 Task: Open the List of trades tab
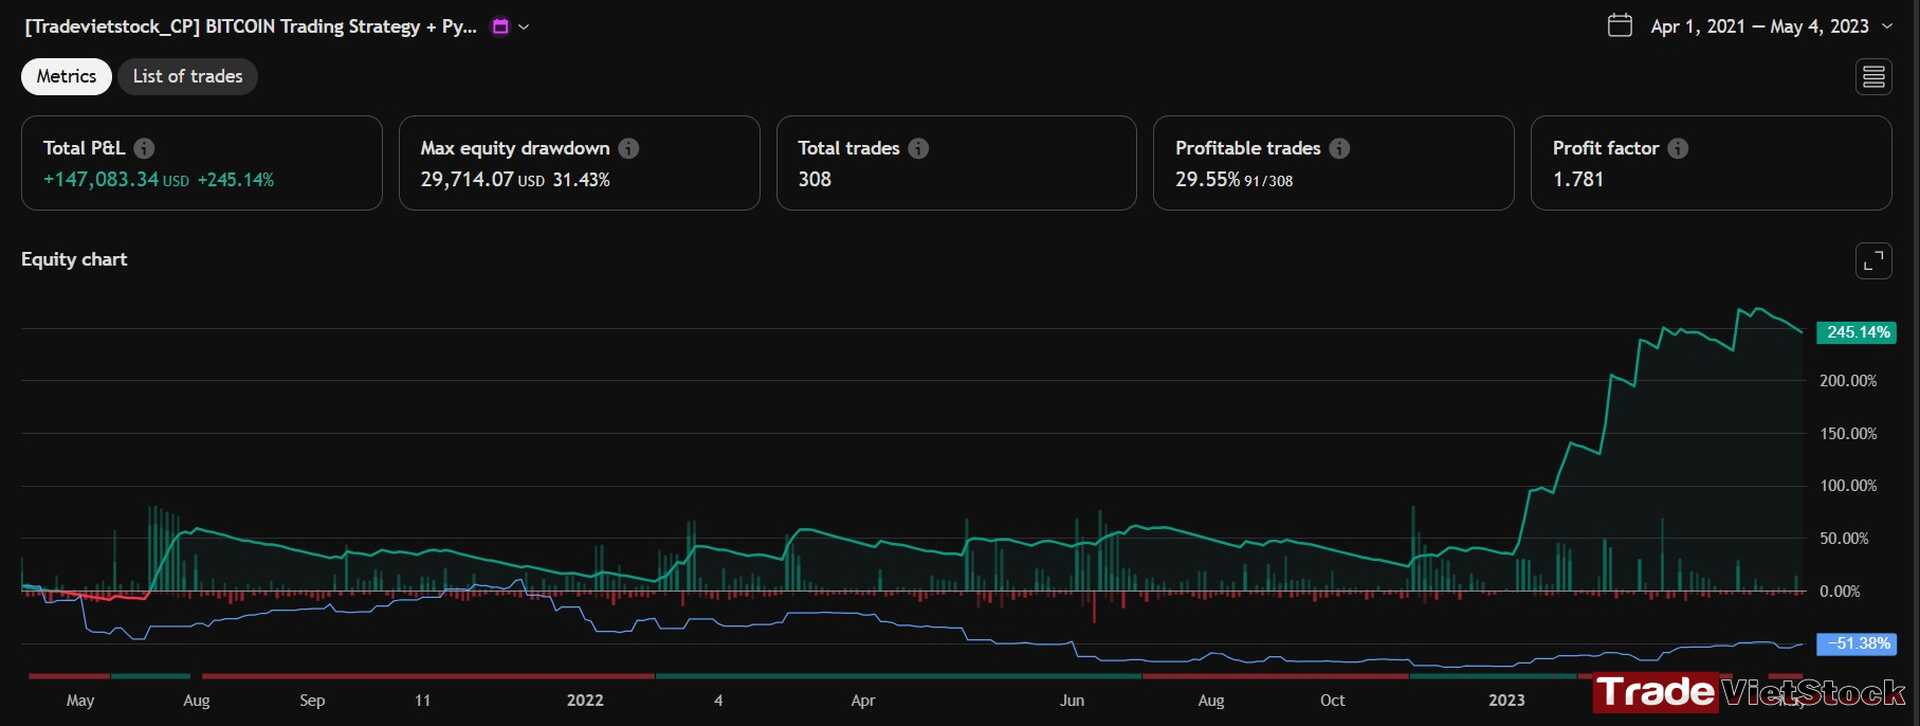tap(188, 77)
